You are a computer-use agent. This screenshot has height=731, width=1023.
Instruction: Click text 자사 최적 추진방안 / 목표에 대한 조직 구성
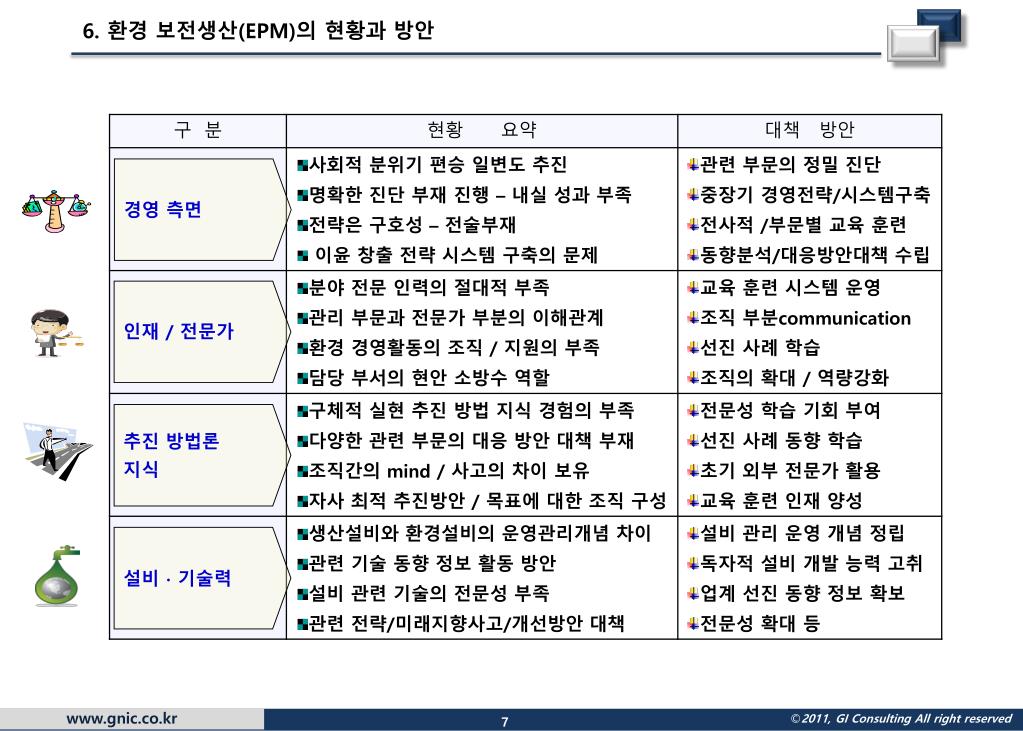click(x=487, y=501)
